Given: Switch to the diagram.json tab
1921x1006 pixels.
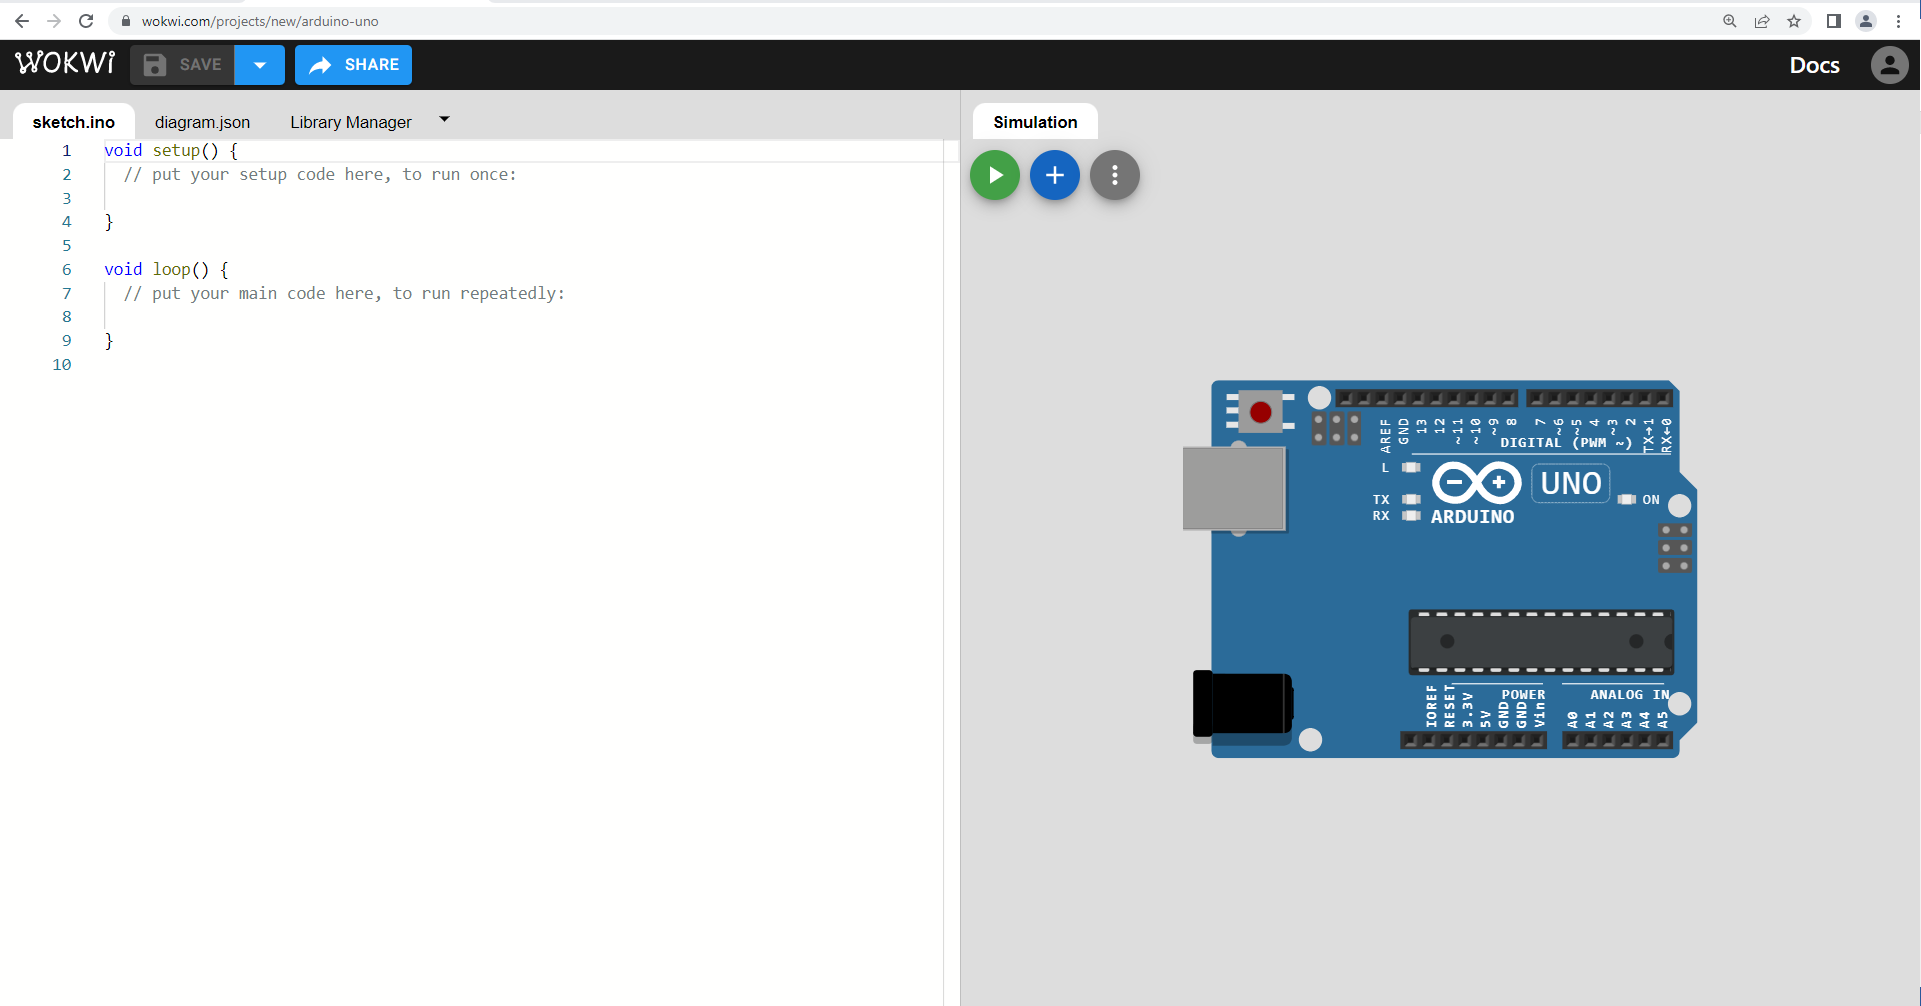Looking at the screenshot, I should click(x=202, y=122).
